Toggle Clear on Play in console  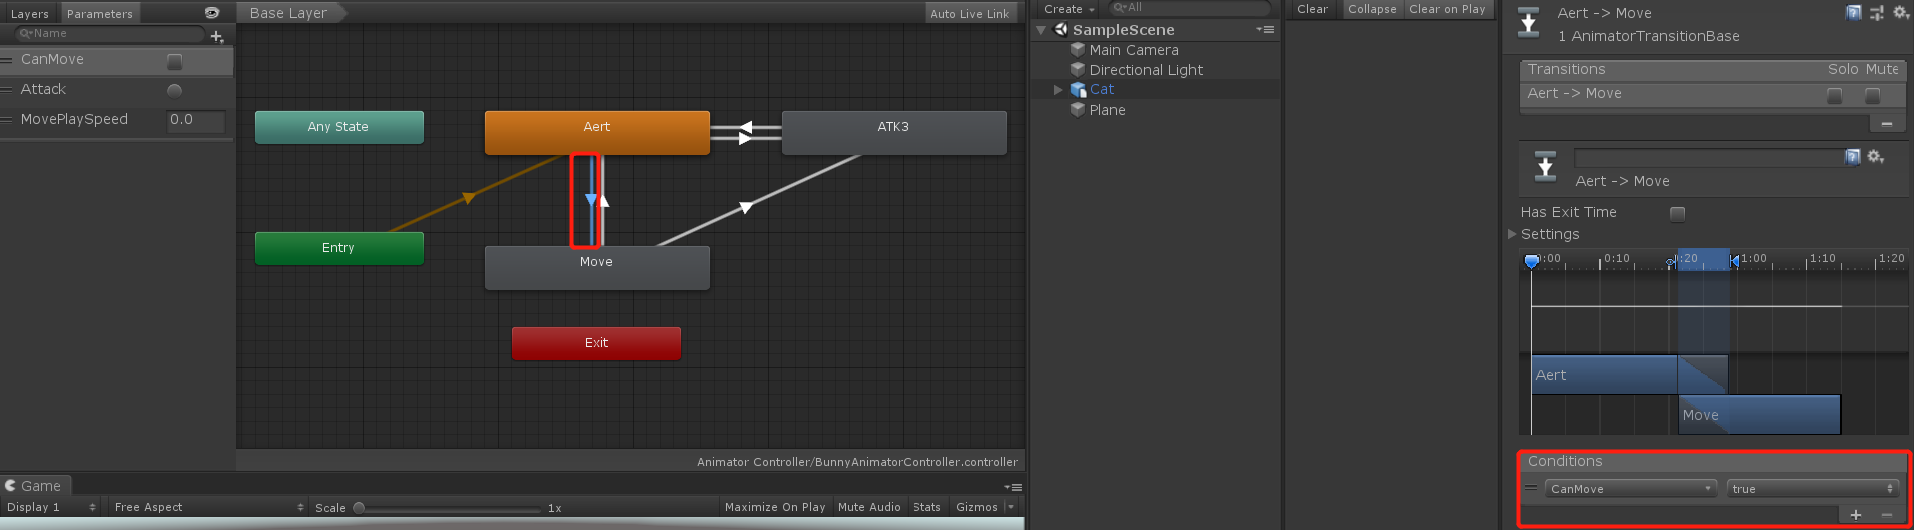pos(1447,9)
